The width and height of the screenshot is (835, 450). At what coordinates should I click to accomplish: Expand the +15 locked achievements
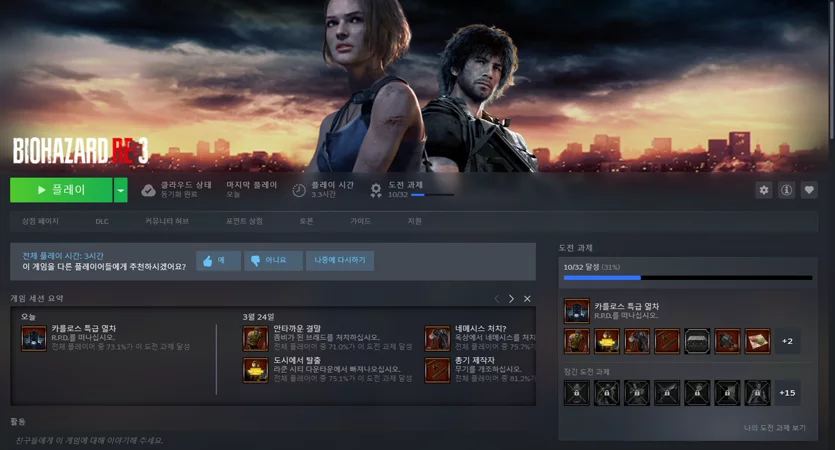(x=788, y=393)
